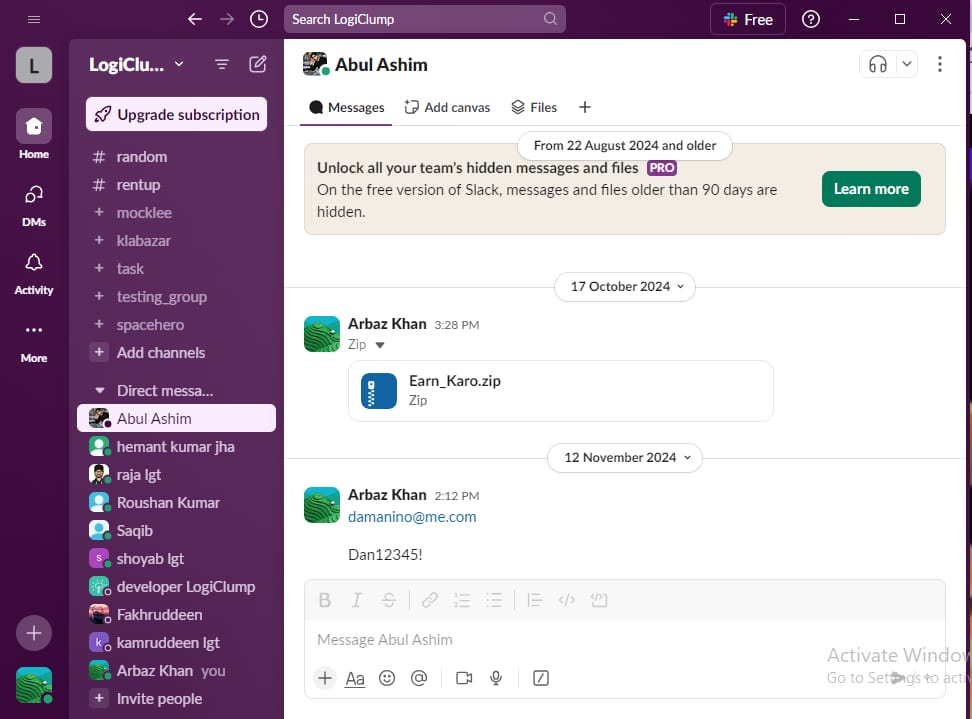Click the compose new message icon
The width and height of the screenshot is (972, 719).
tap(258, 64)
